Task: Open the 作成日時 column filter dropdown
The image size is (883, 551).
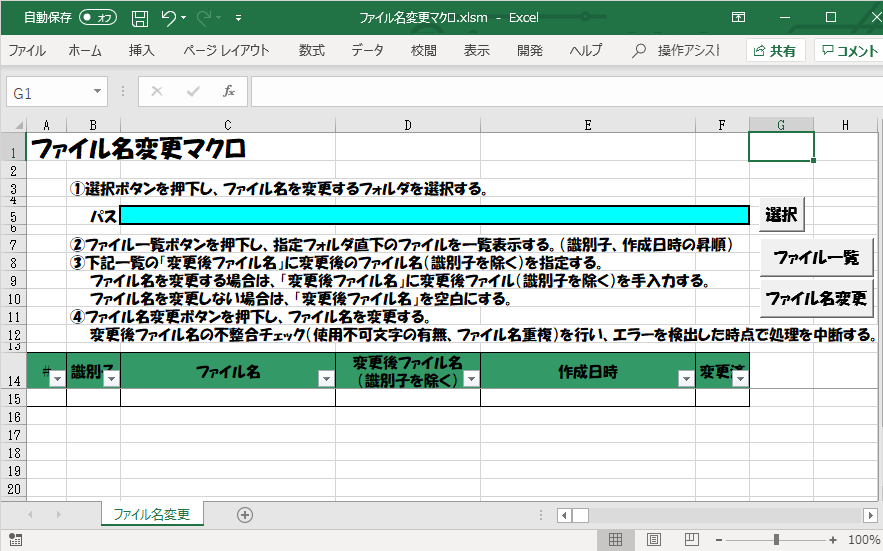Action: pos(686,379)
